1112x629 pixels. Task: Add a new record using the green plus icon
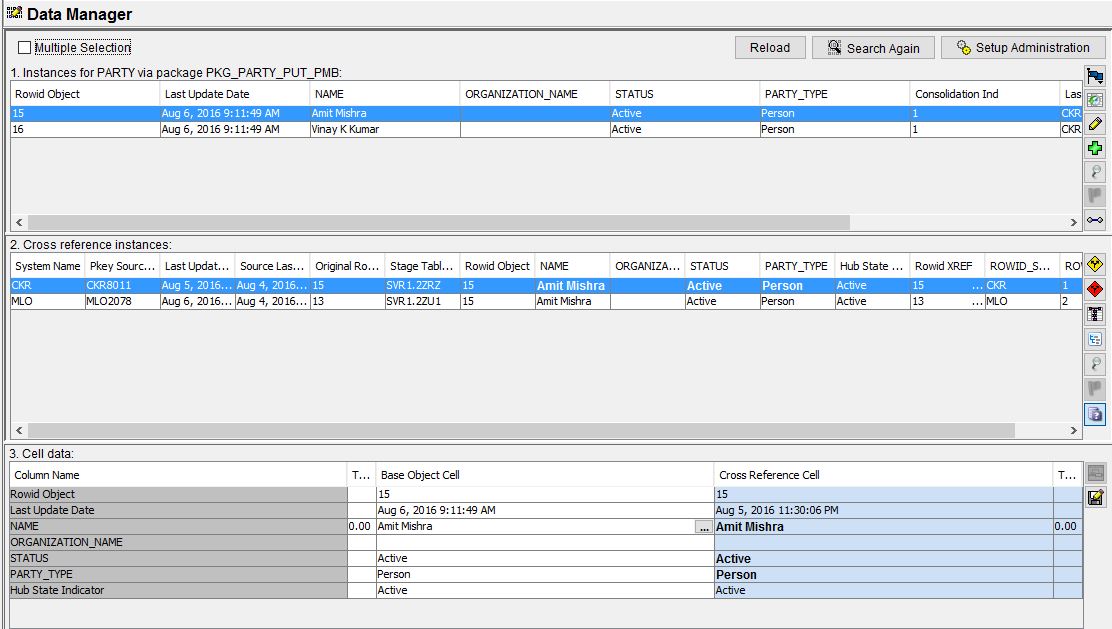[1095, 147]
